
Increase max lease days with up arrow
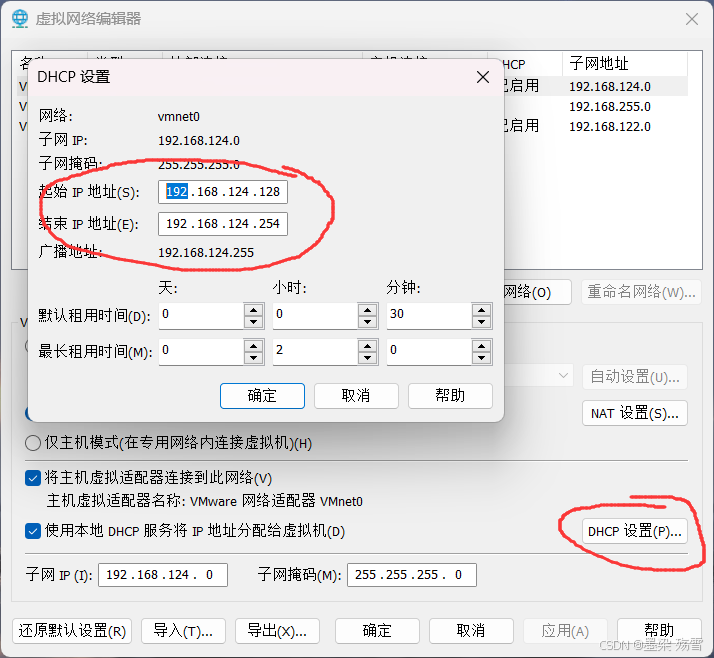[254, 346]
